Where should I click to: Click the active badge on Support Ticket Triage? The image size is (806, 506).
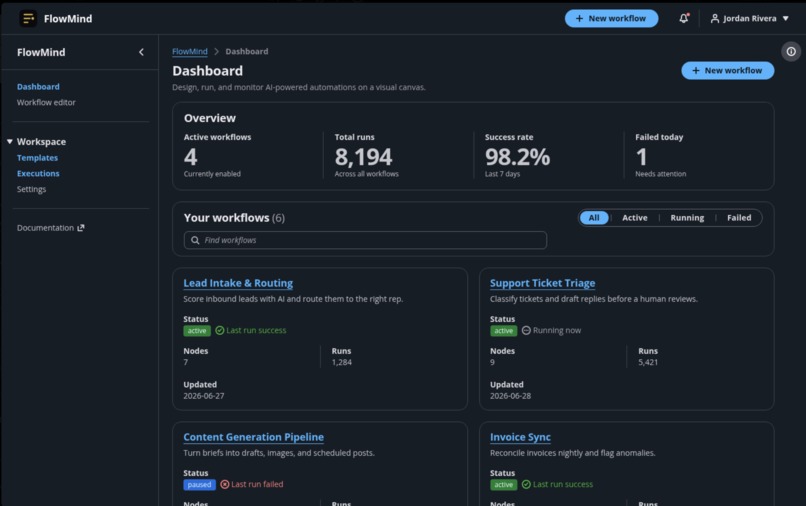pyautogui.click(x=503, y=331)
